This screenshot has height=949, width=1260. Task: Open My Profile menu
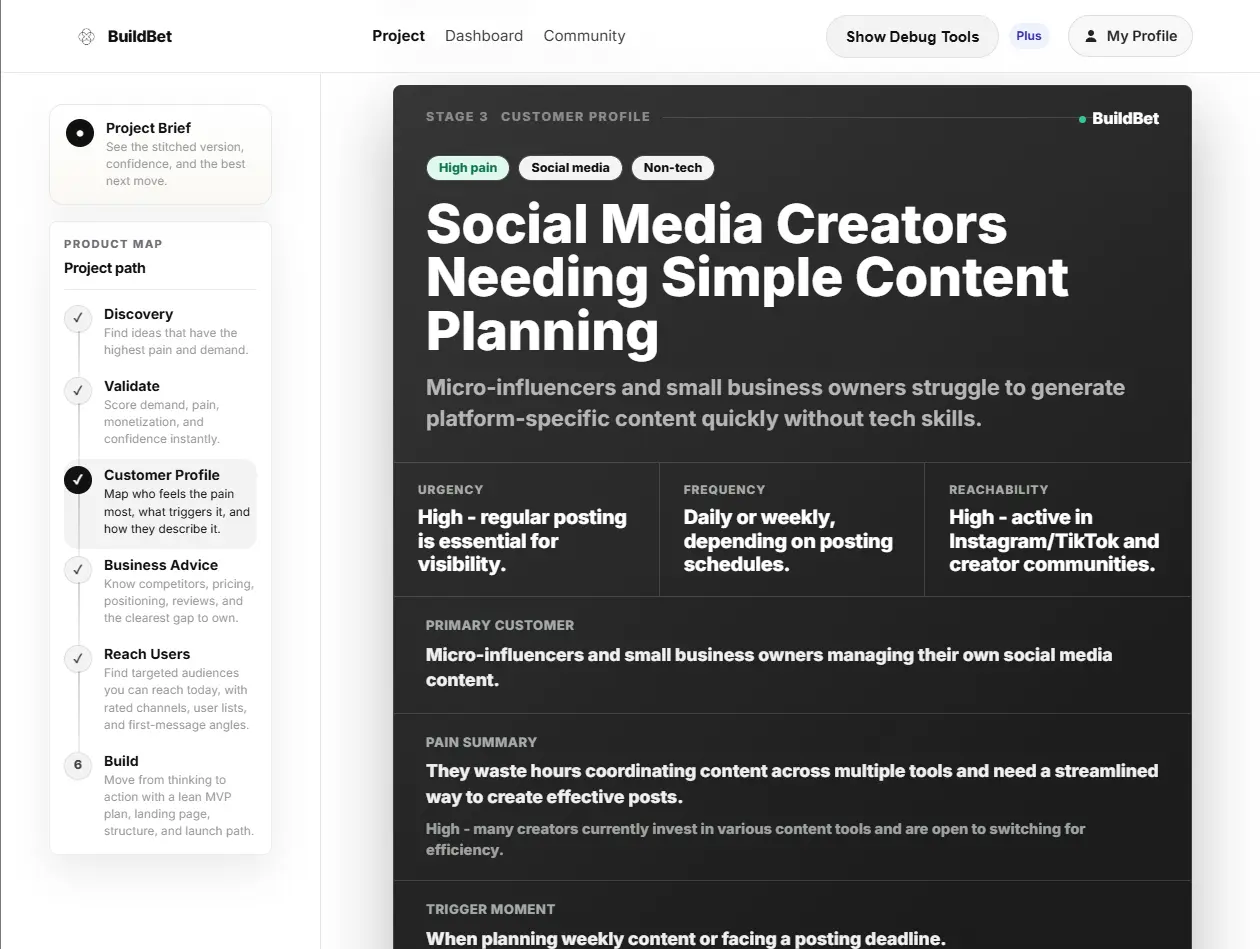click(x=1130, y=36)
